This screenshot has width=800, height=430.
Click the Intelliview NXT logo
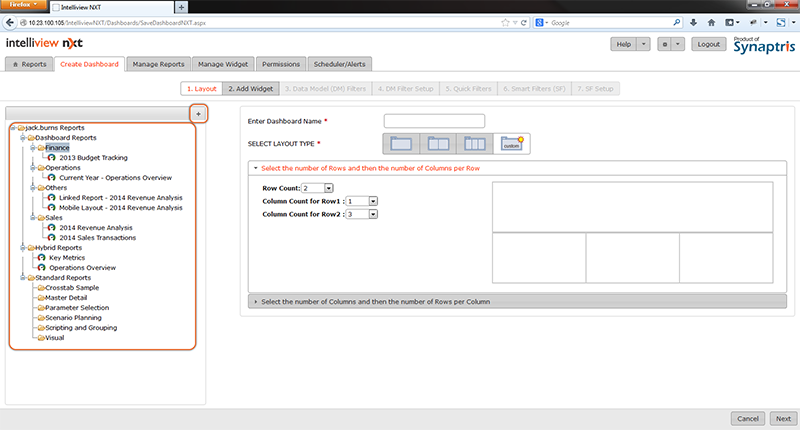(44, 43)
